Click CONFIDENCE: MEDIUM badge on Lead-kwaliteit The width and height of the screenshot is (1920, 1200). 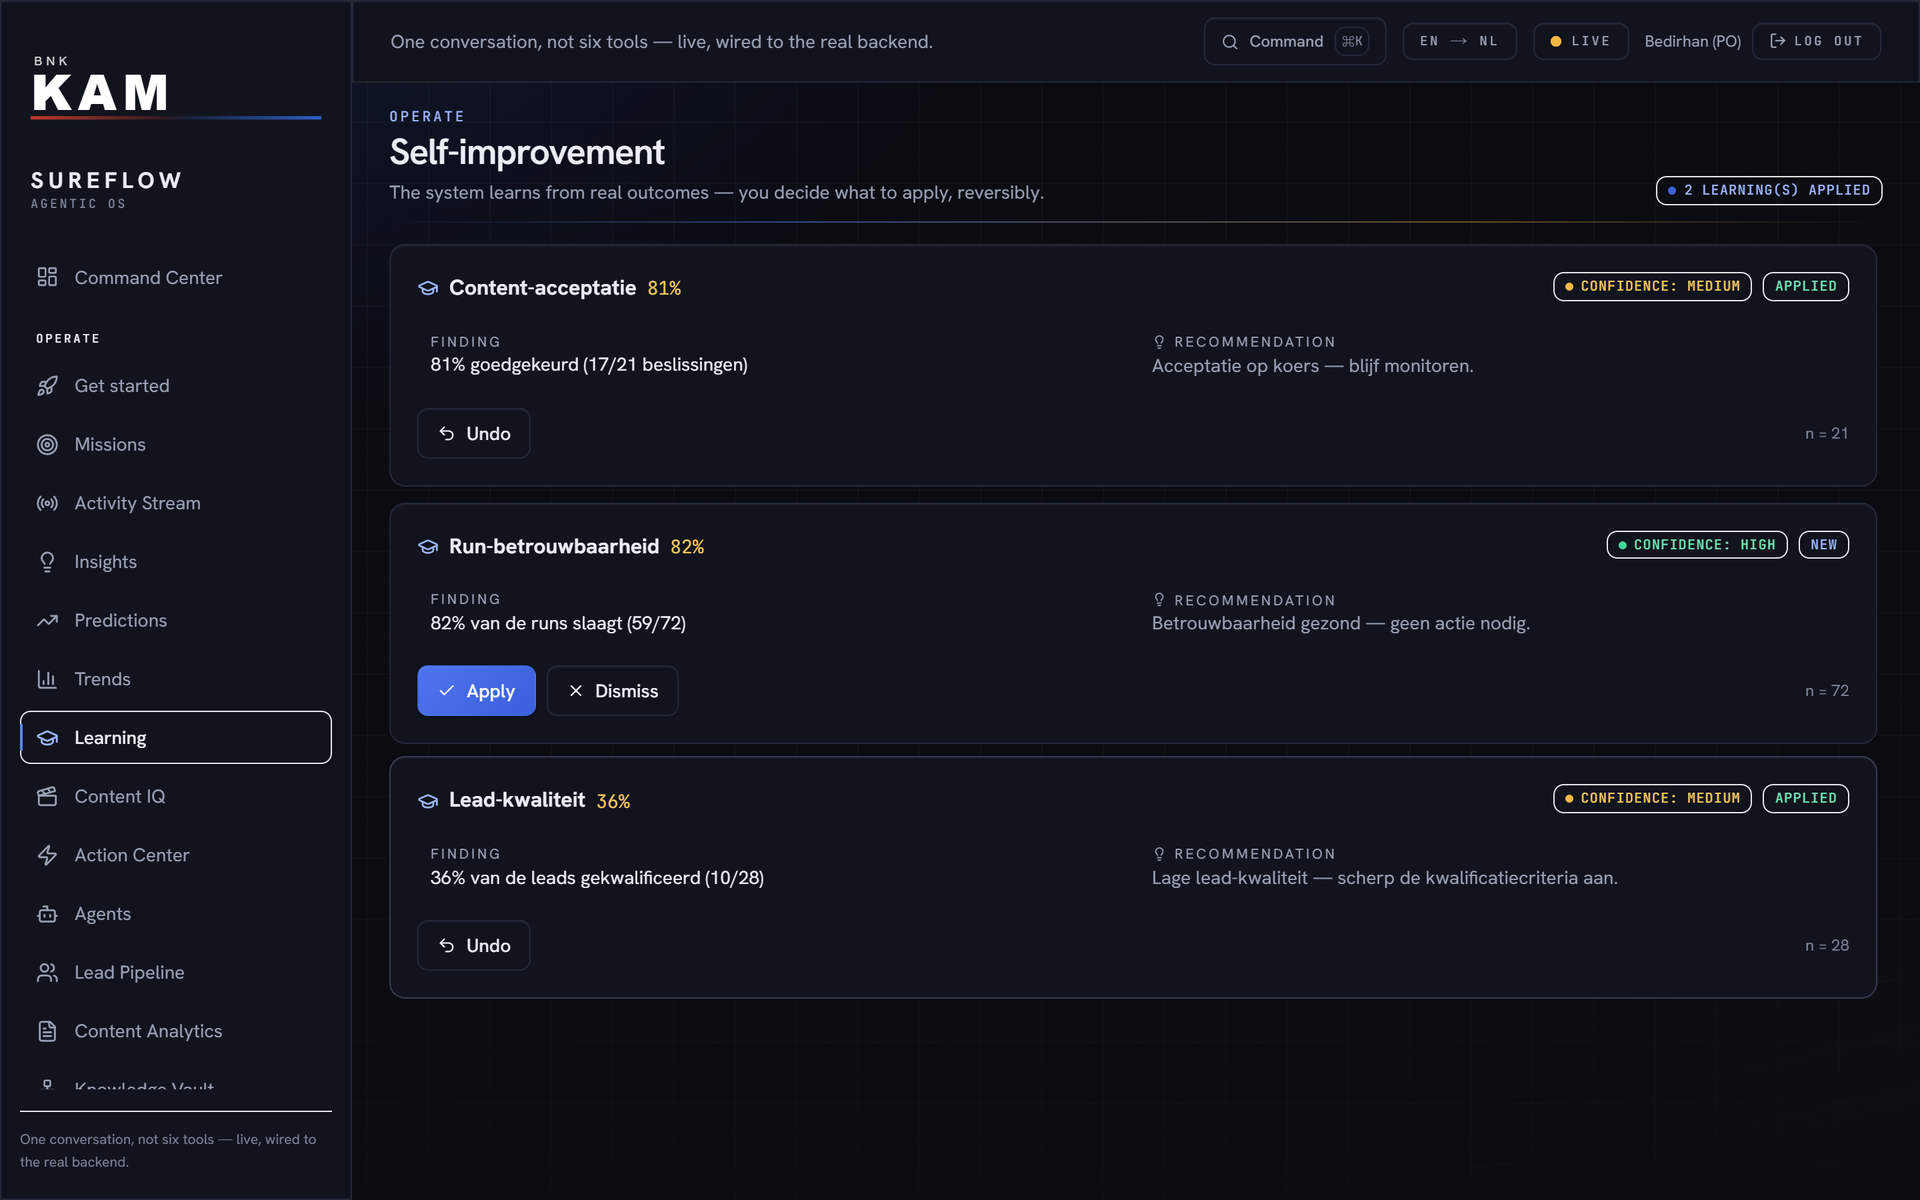(x=1652, y=799)
